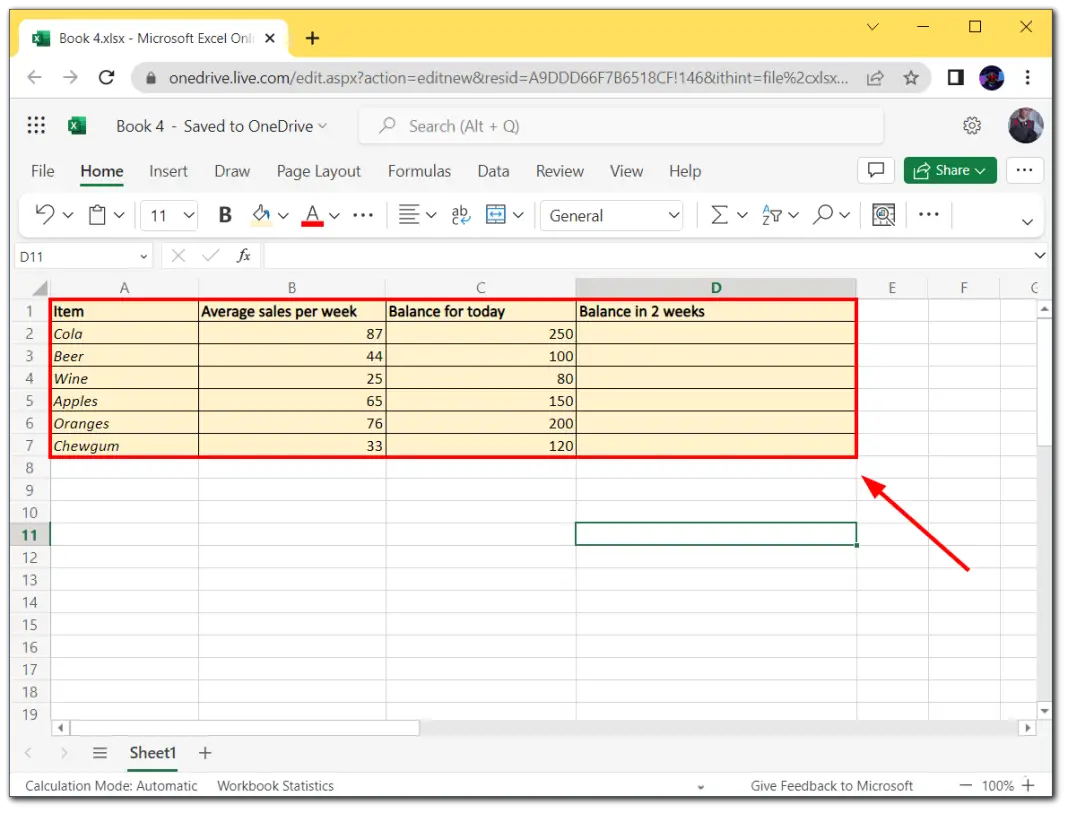Select the AutoSum sigma icon
Screen dimensions: 1068x813
pos(719,215)
